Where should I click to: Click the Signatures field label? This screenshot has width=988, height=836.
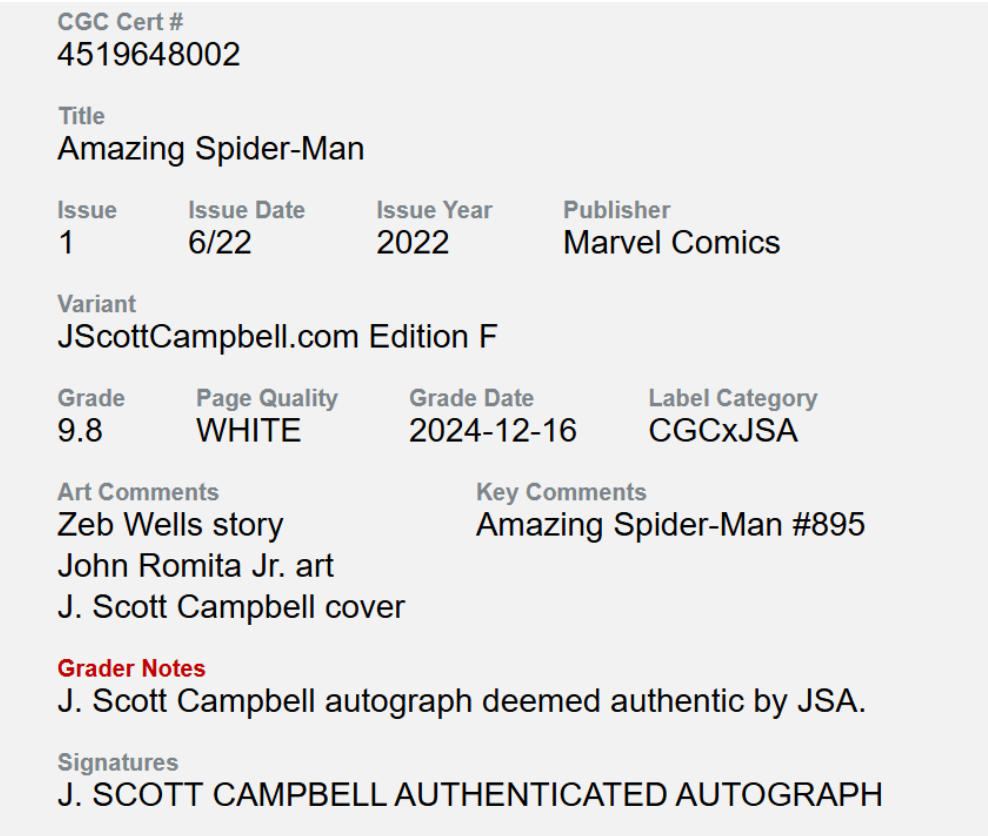pyautogui.click(x=118, y=762)
